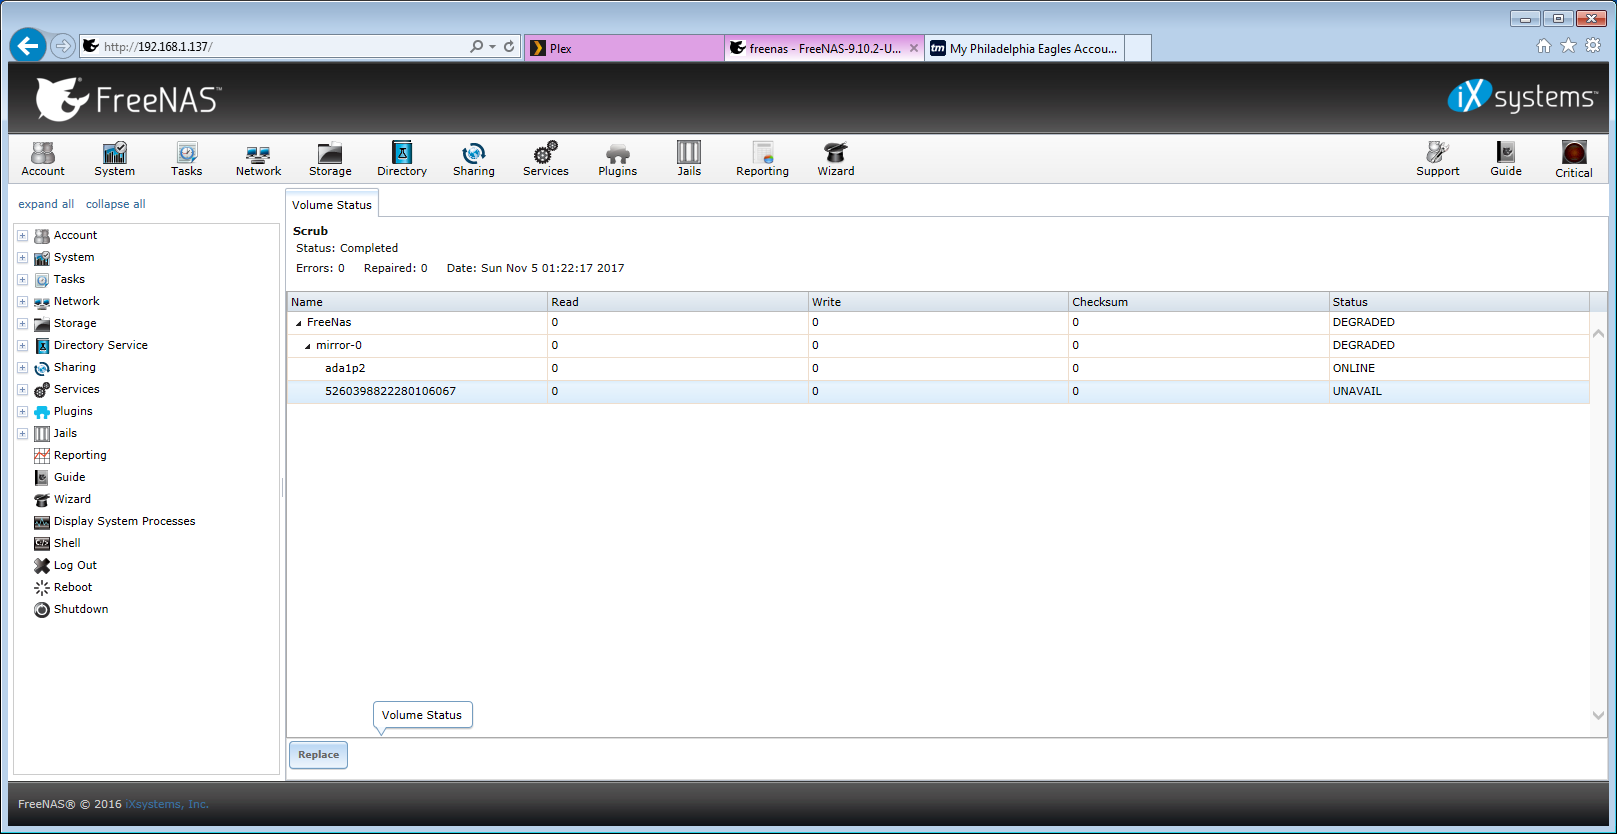Launch the Wizard from the toolbar

[x=836, y=159]
